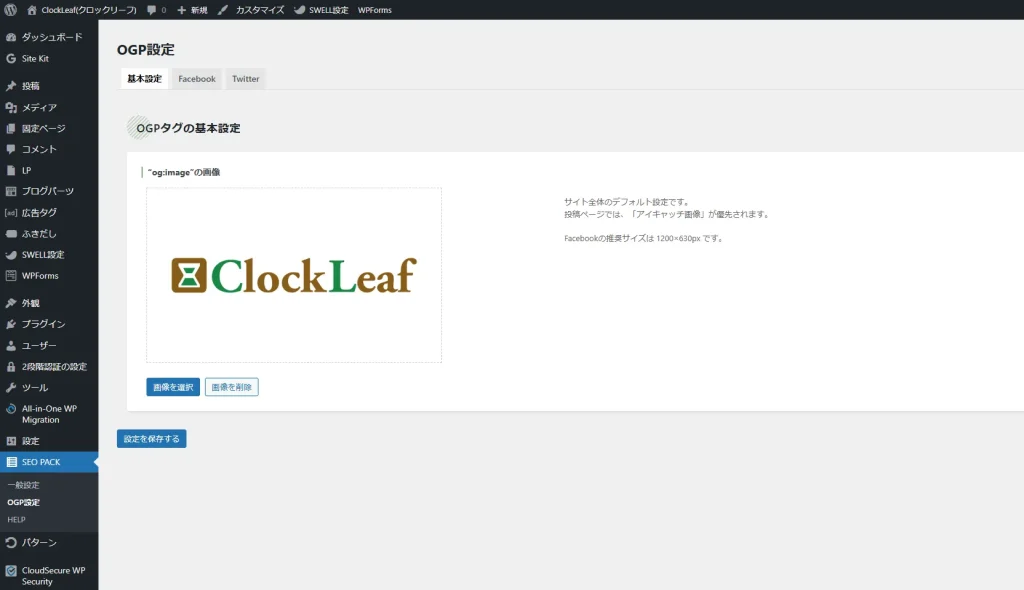1024x590 pixels.
Task: Open Tools via the wrench icon
Action: click(x=11, y=387)
